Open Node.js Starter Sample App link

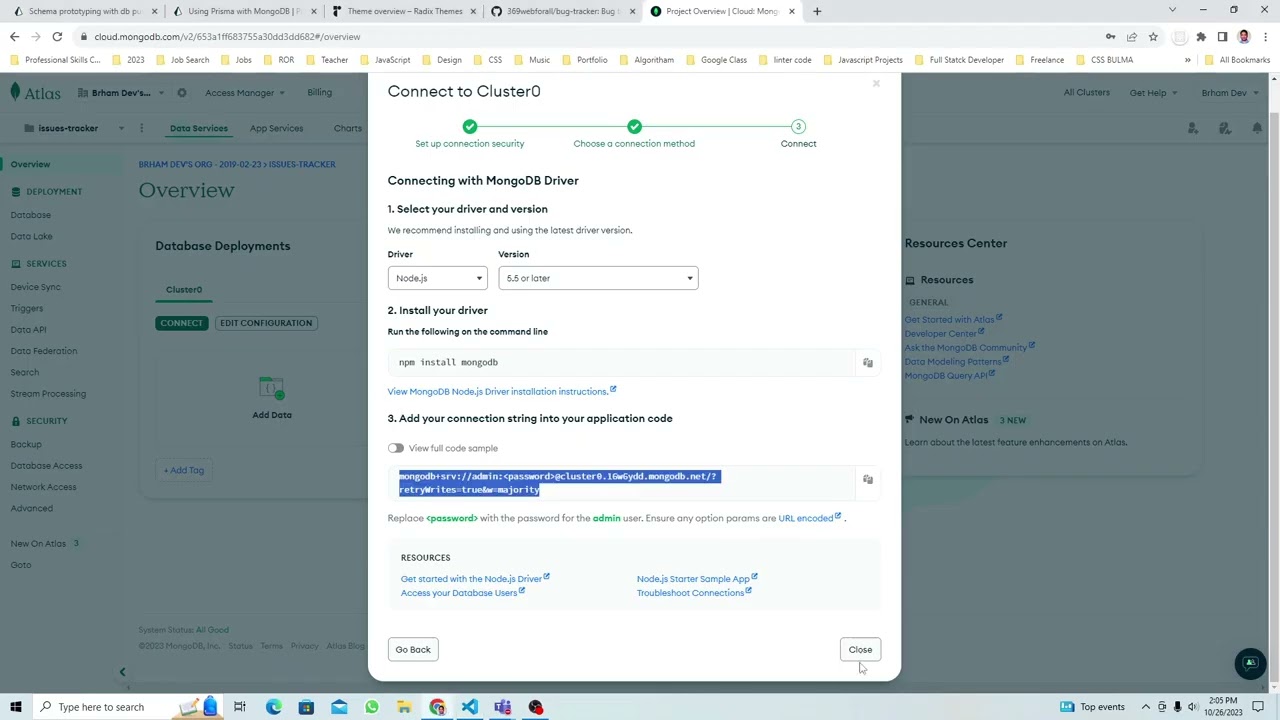click(x=697, y=579)
